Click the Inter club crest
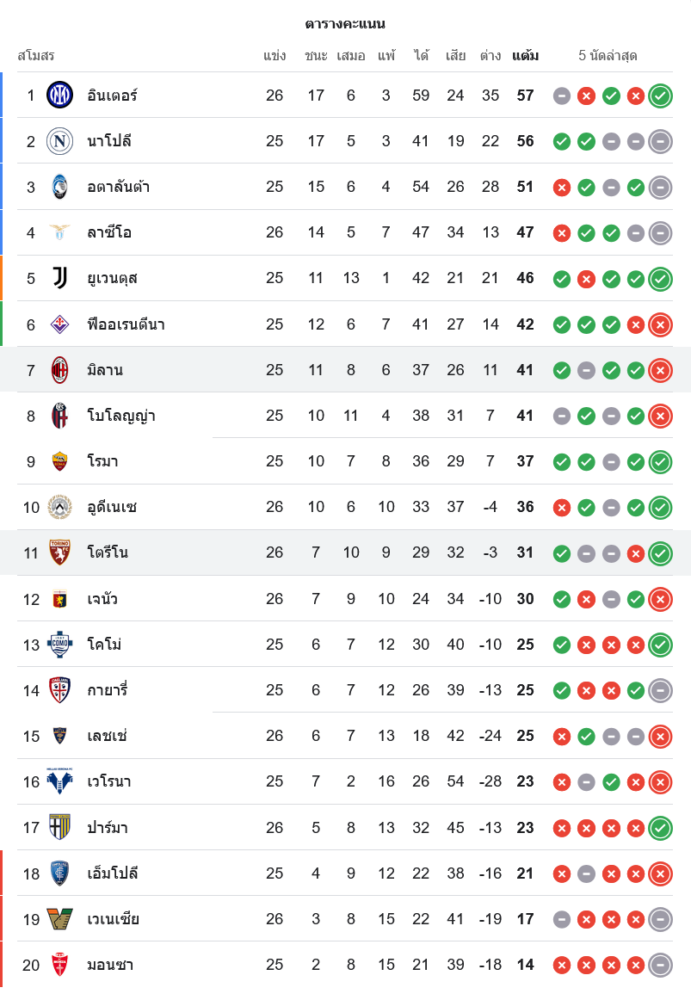The image size is (691, 1000). point(60,96)
